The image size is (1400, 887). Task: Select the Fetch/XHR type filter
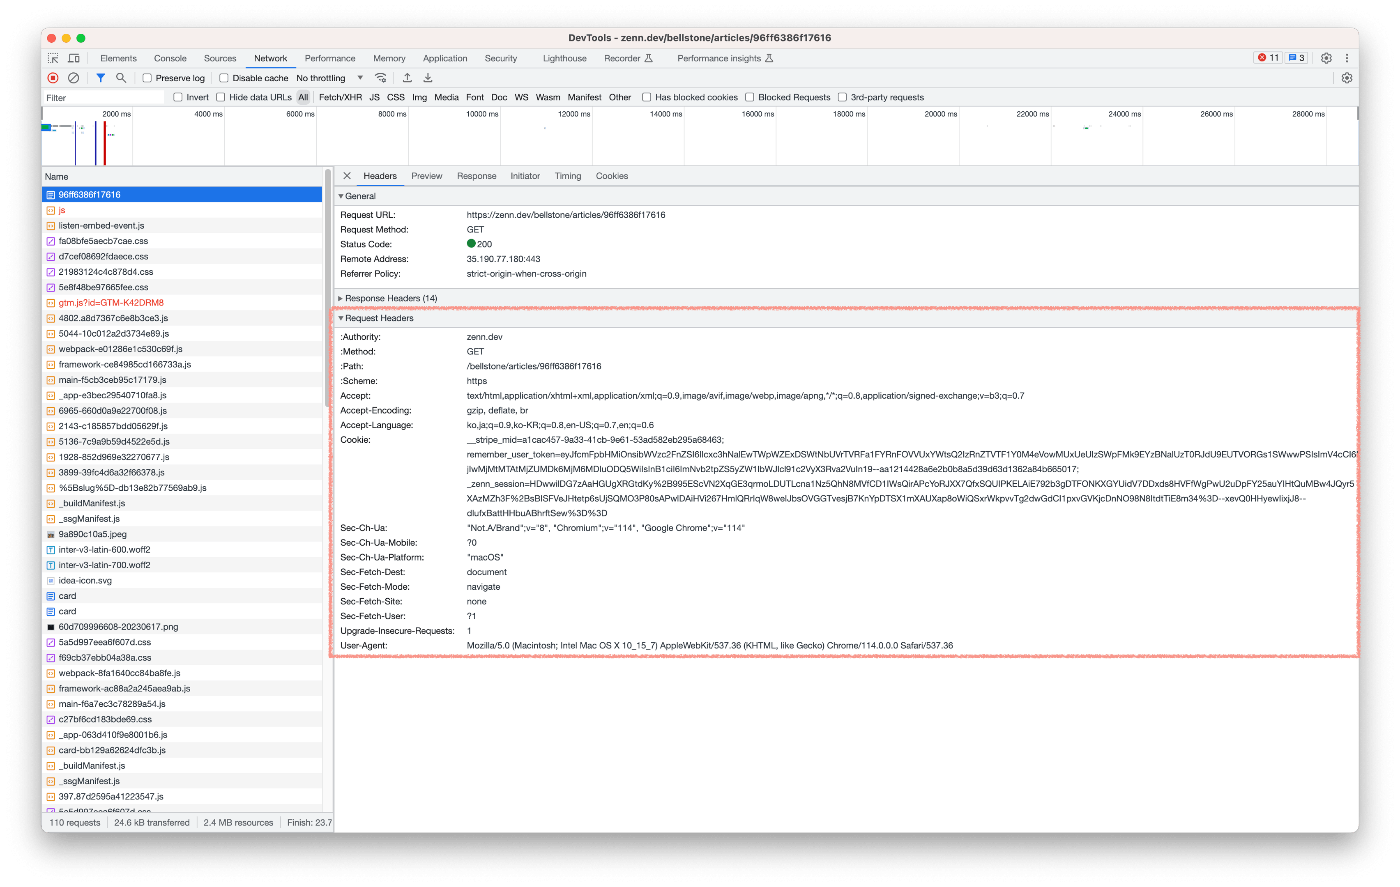click(340, 97)
